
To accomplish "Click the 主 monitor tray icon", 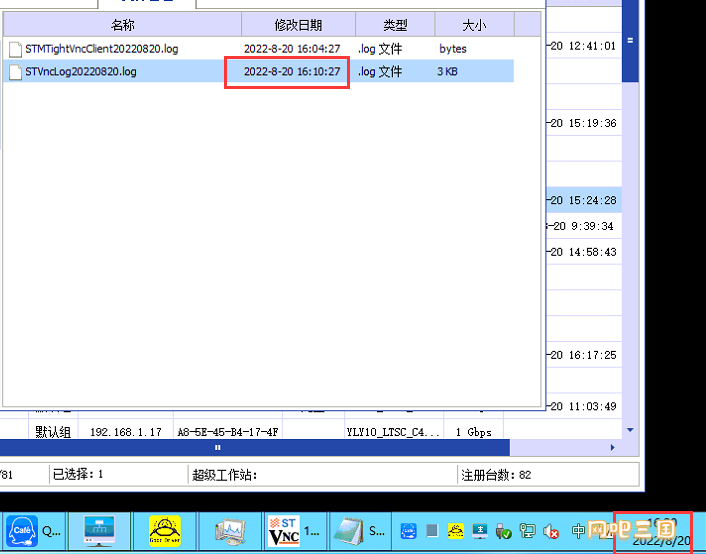I will pyautogui.click(x=480, y=531).
